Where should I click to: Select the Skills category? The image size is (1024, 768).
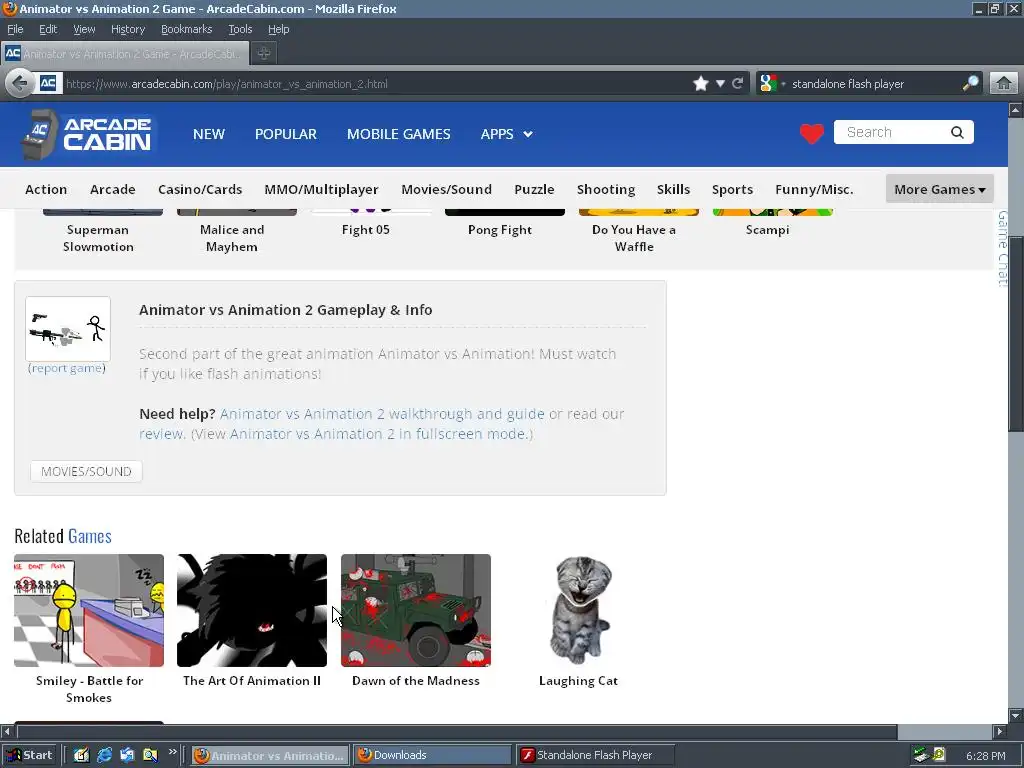pyautogui.click(x=673, y=189)
